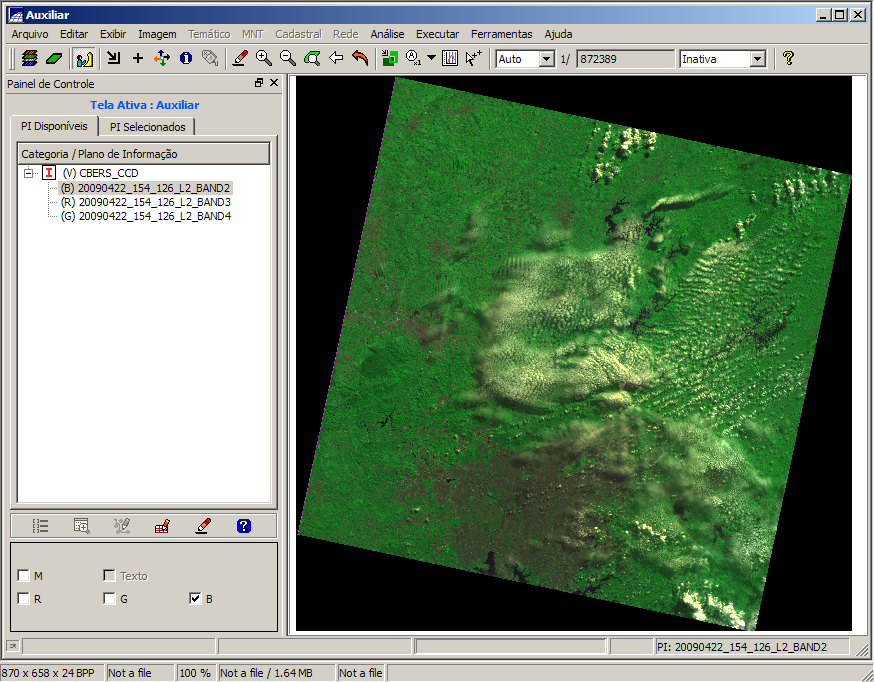This screenshot has height=682, width=874.
Task: Open the Auto scale dropdown
Action: (546, 59)
